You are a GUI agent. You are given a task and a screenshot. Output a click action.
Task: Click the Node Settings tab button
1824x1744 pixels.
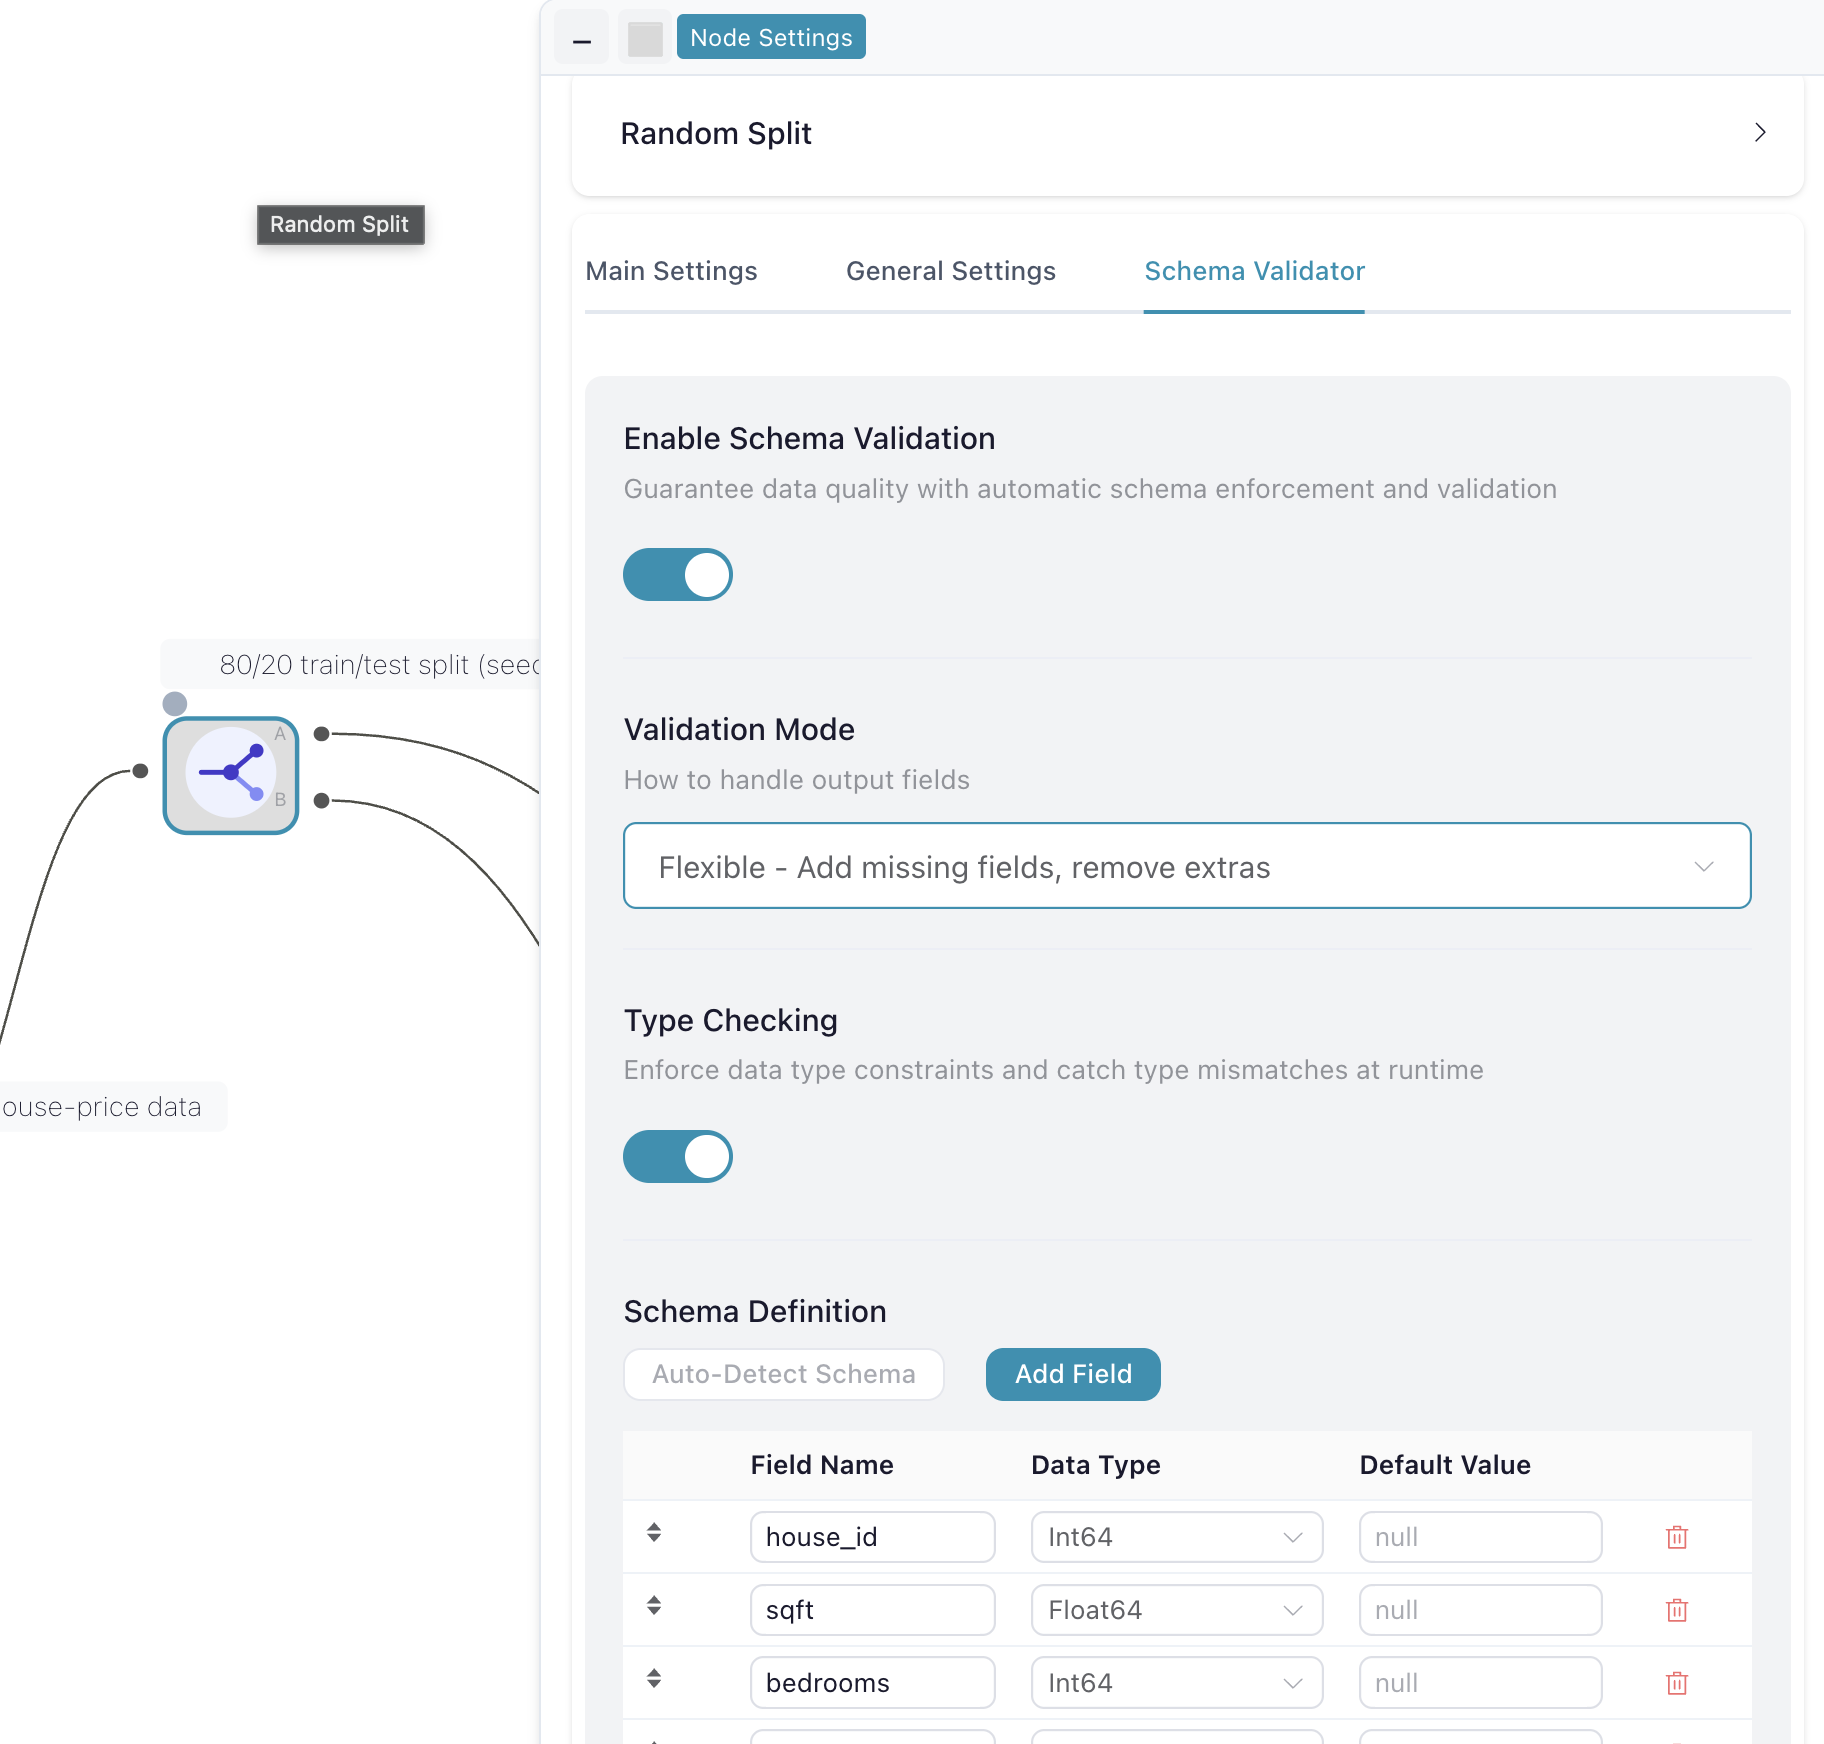point(771,37)
